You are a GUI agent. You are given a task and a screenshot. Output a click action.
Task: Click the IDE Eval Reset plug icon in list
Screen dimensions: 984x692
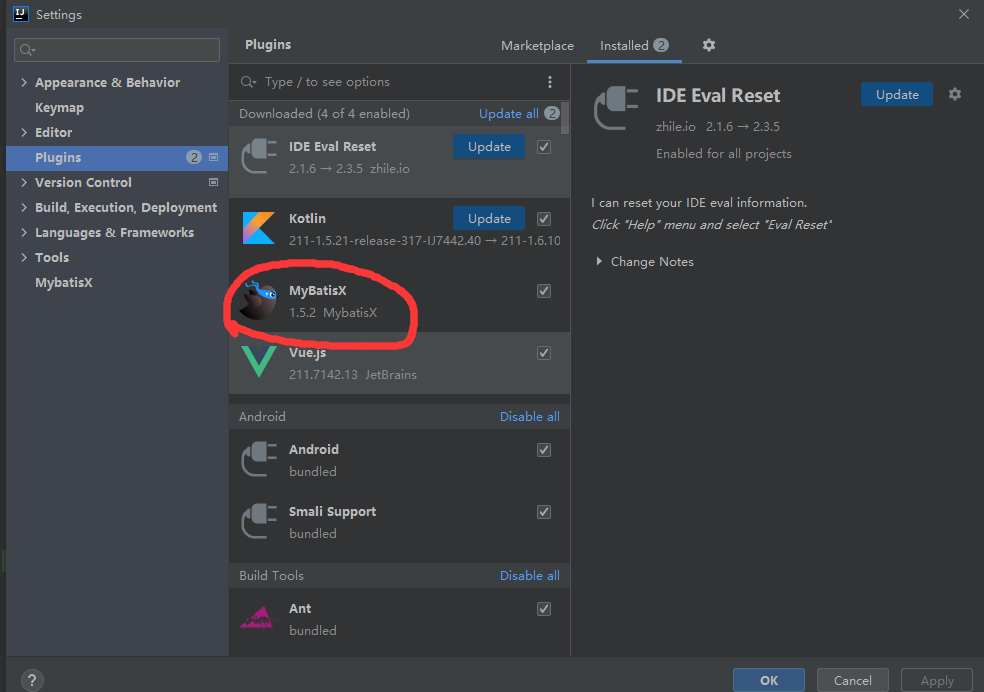[x=259, y=157]
